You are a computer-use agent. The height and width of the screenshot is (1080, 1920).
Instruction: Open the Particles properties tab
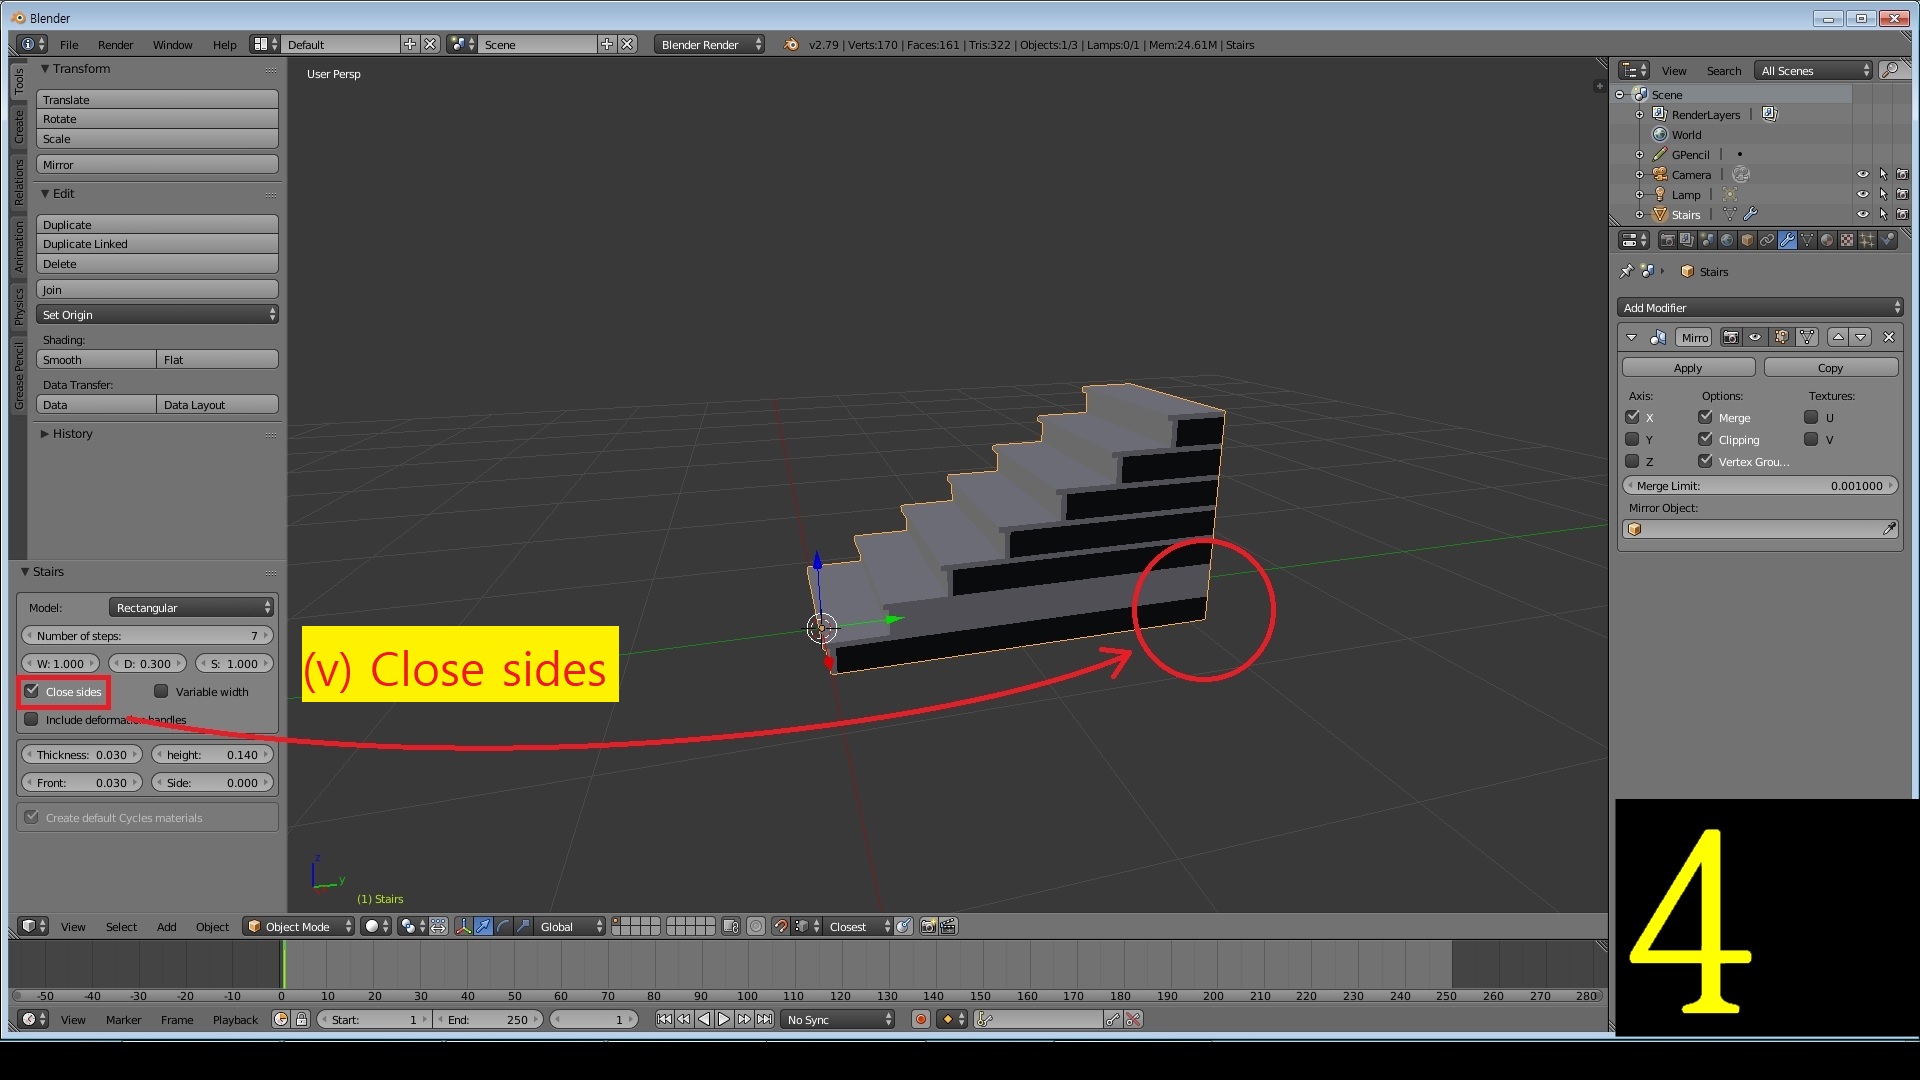coord(1867,240)
